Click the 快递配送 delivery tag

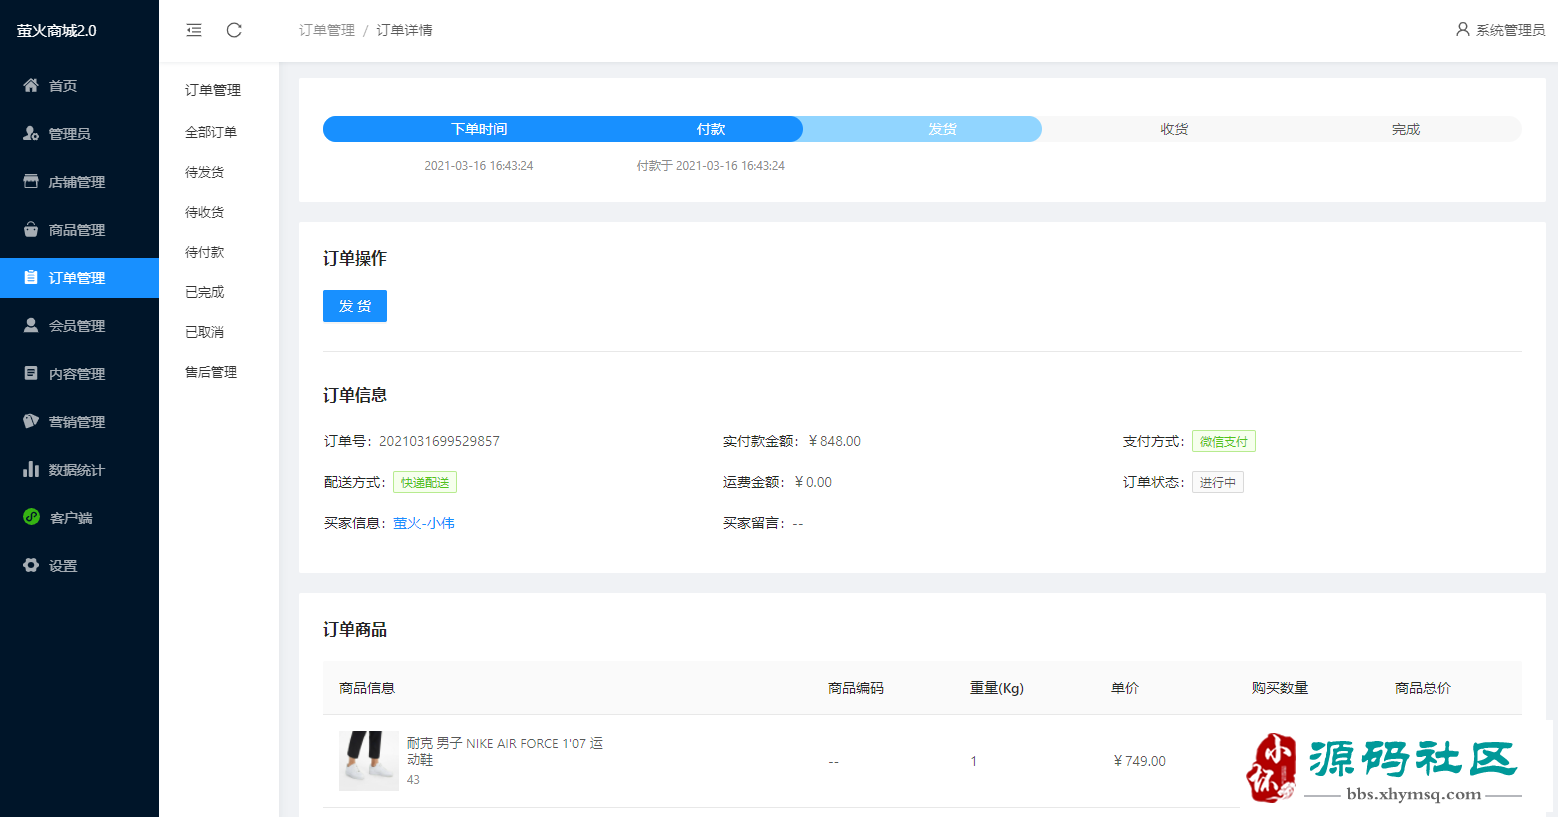click(425, 482)
